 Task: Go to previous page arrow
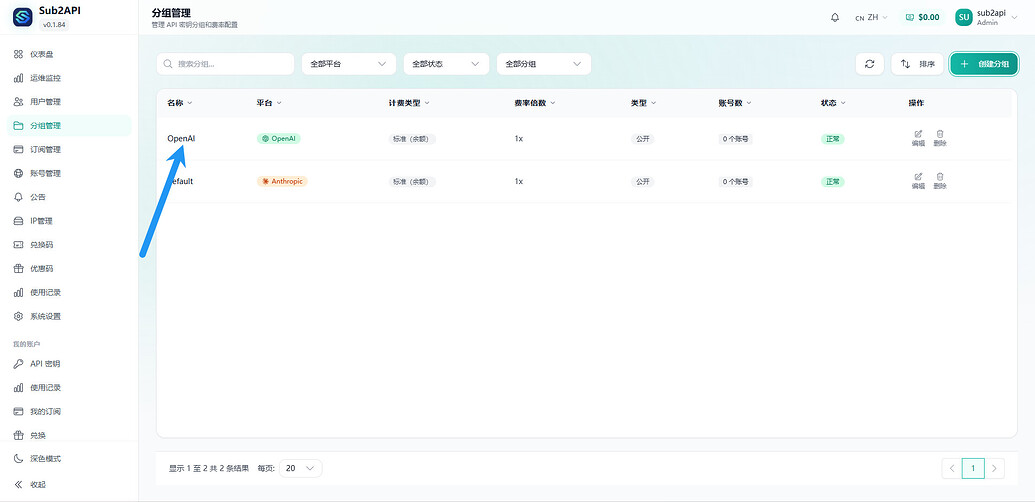[x=952, y=468]
